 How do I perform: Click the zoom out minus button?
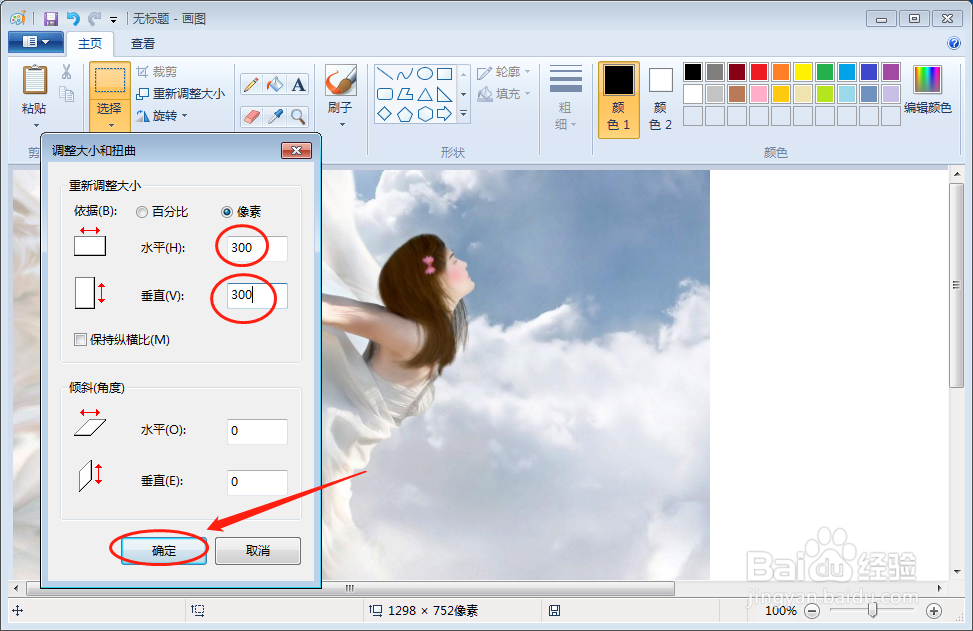(812, 611)
